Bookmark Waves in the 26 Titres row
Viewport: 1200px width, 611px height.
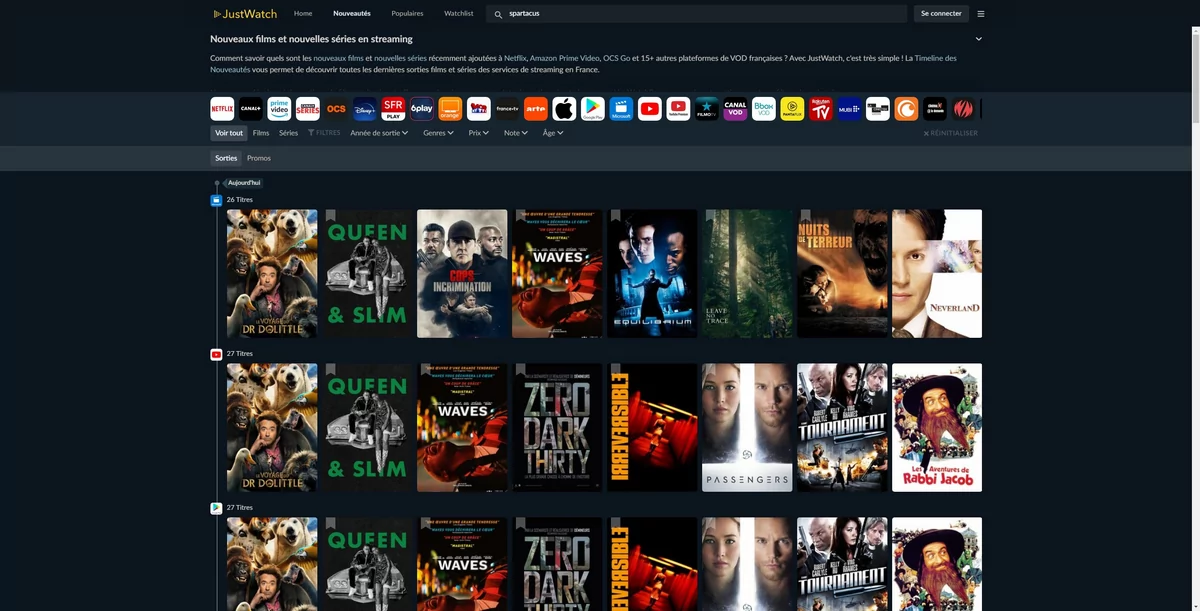click(x=521, y=216)
